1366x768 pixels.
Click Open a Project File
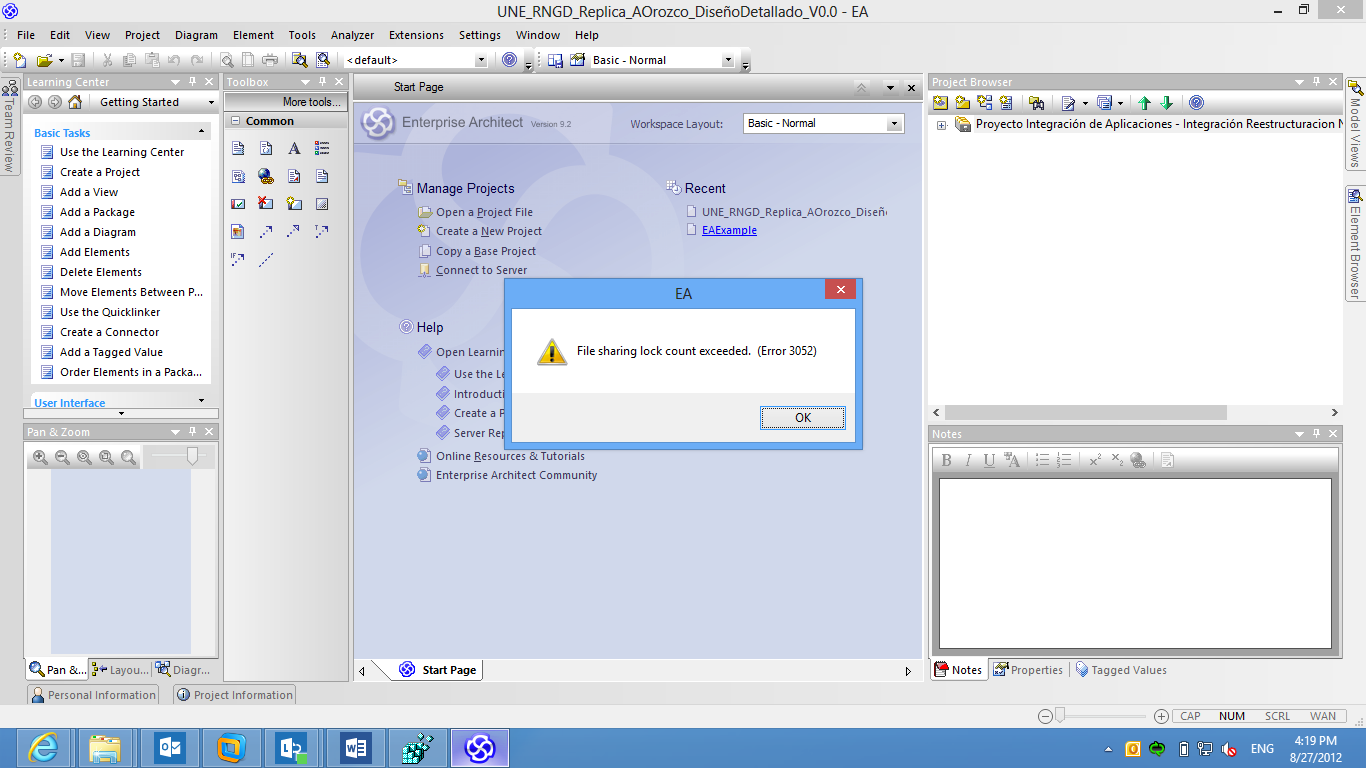[484, 212]
